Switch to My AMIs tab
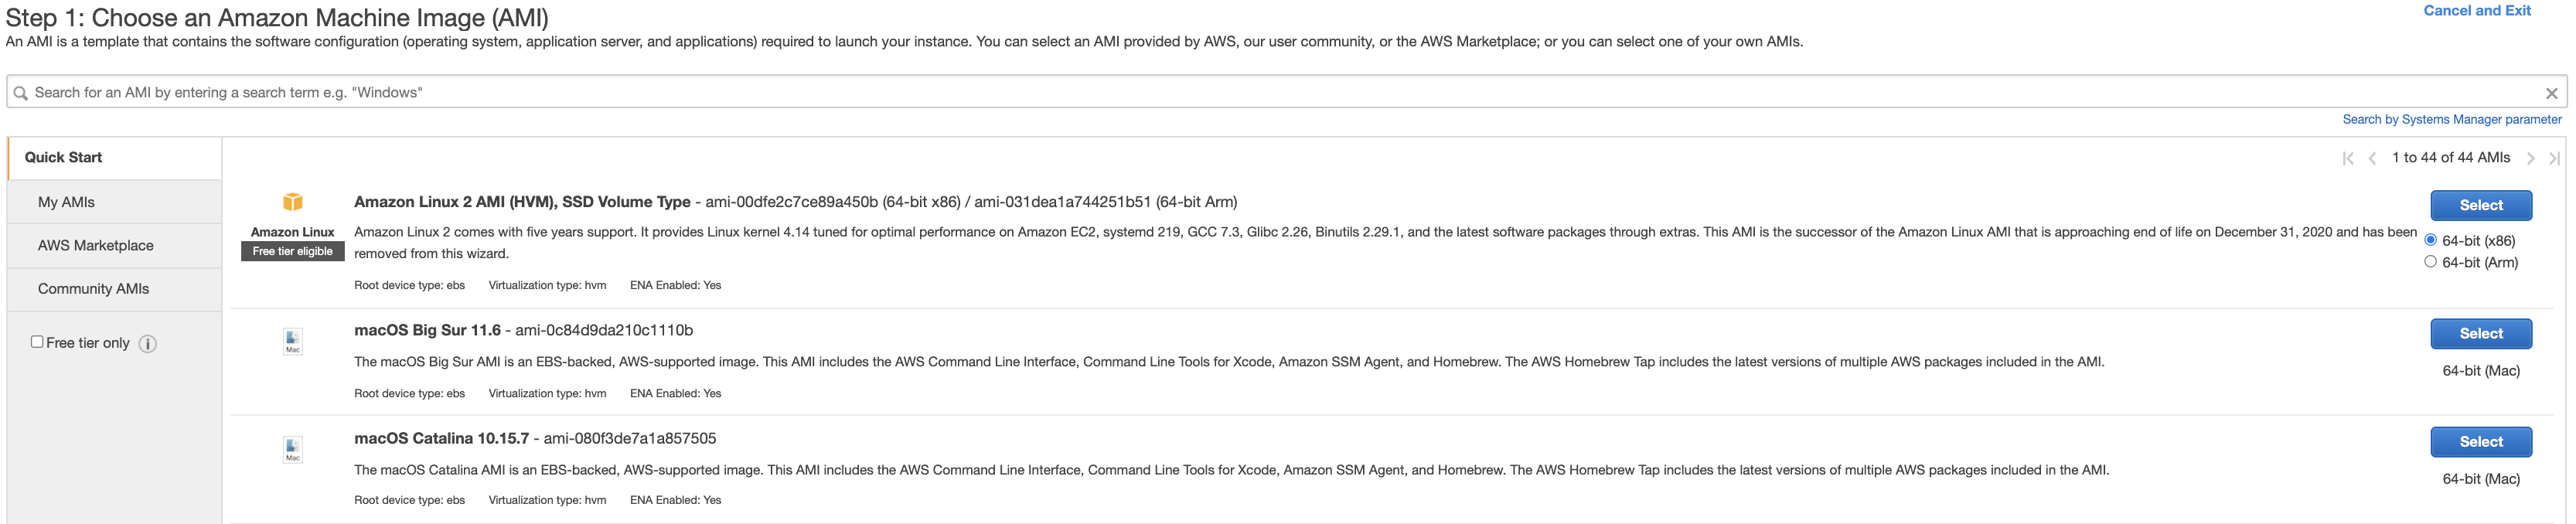 click(x=66, y=202)
